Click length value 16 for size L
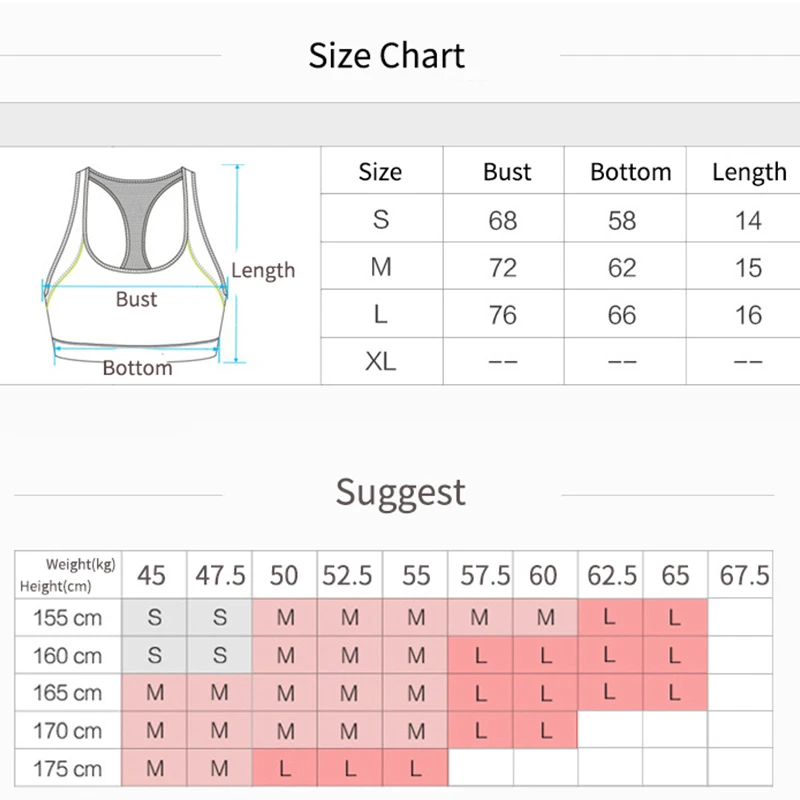The width and height of the screenshot is (800, 800). point(748,315)
